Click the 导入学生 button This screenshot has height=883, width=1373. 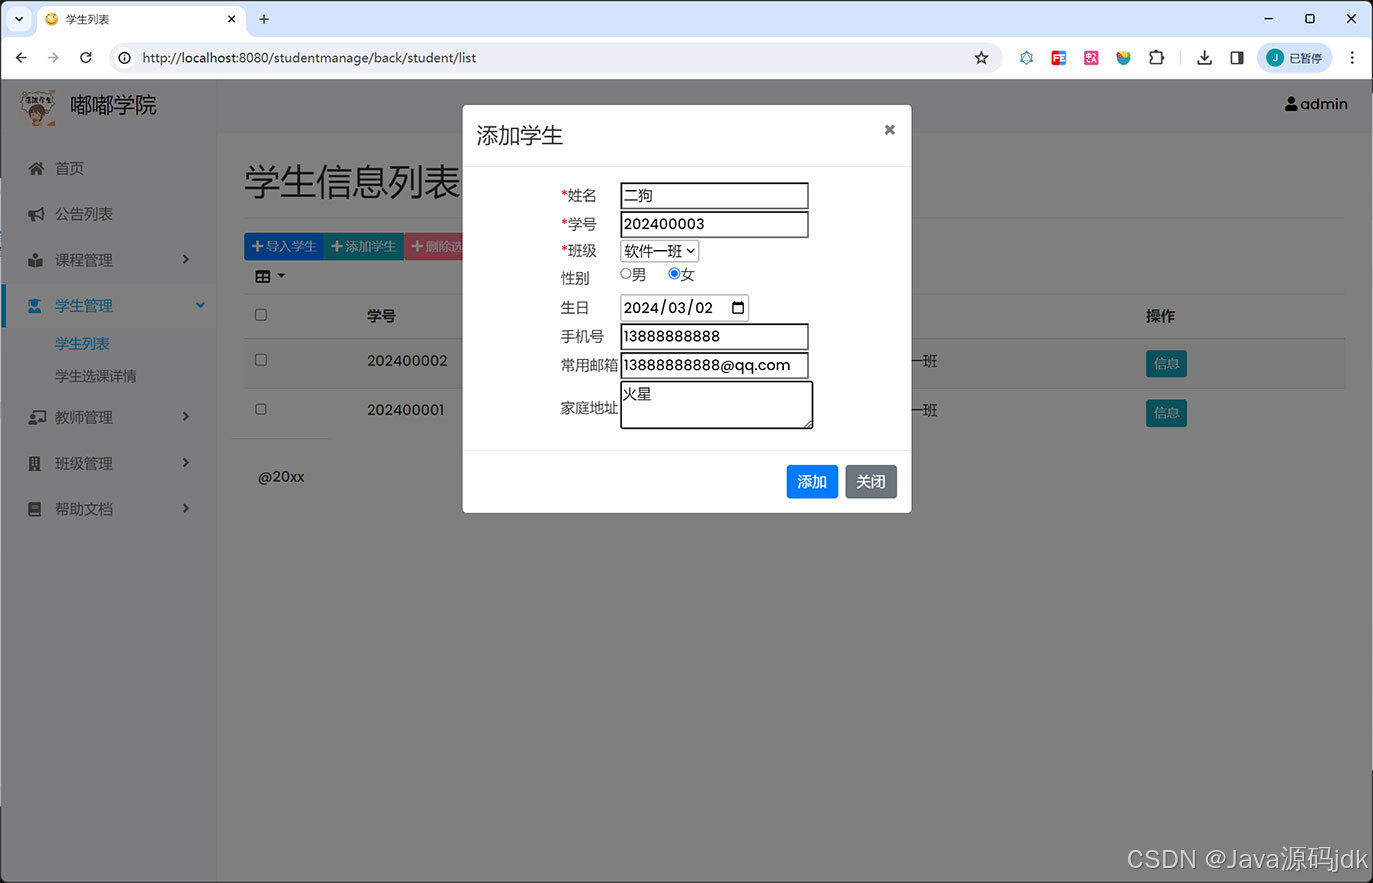click(x=284, y=246)
